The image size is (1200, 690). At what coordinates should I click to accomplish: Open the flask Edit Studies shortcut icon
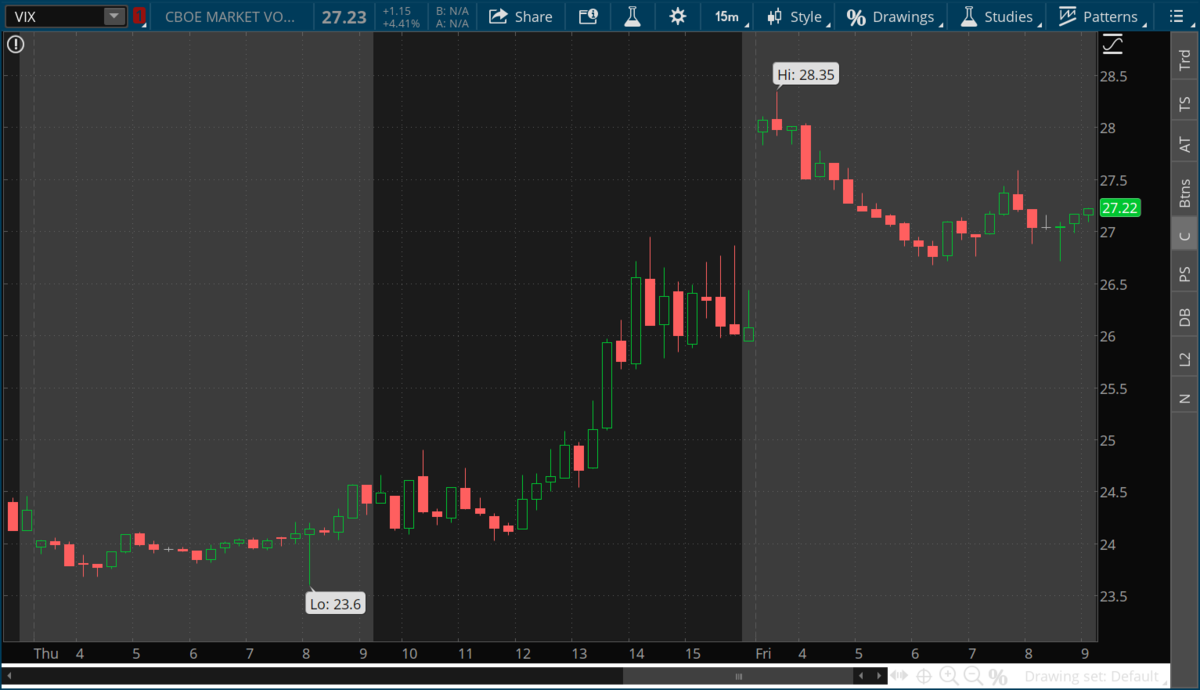pos(632,16)
